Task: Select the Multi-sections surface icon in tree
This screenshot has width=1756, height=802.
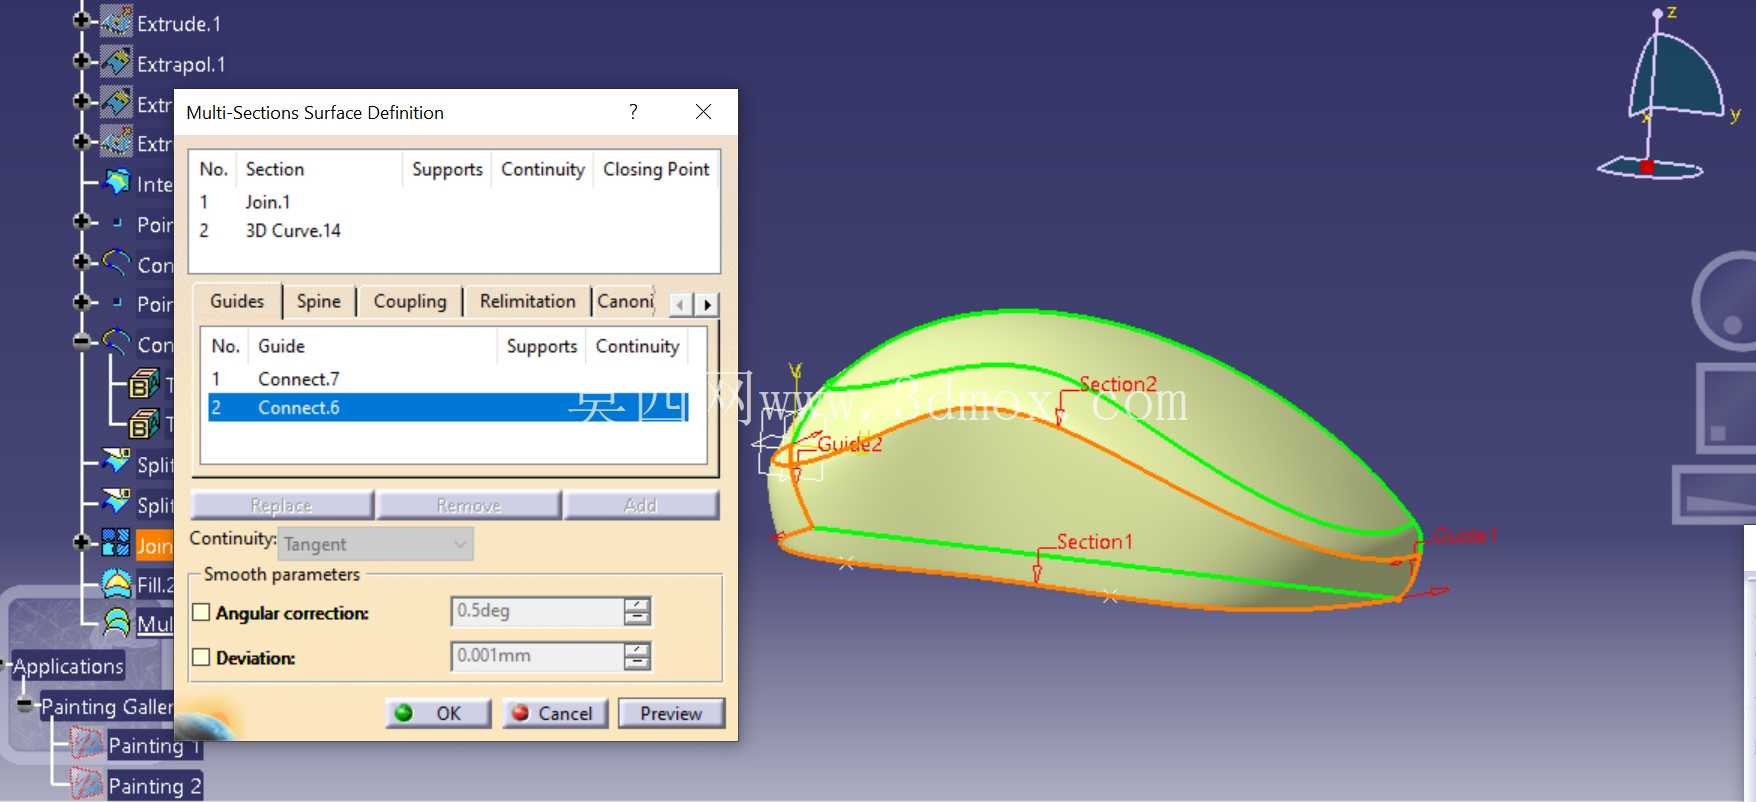Action: tap(117, 623)
